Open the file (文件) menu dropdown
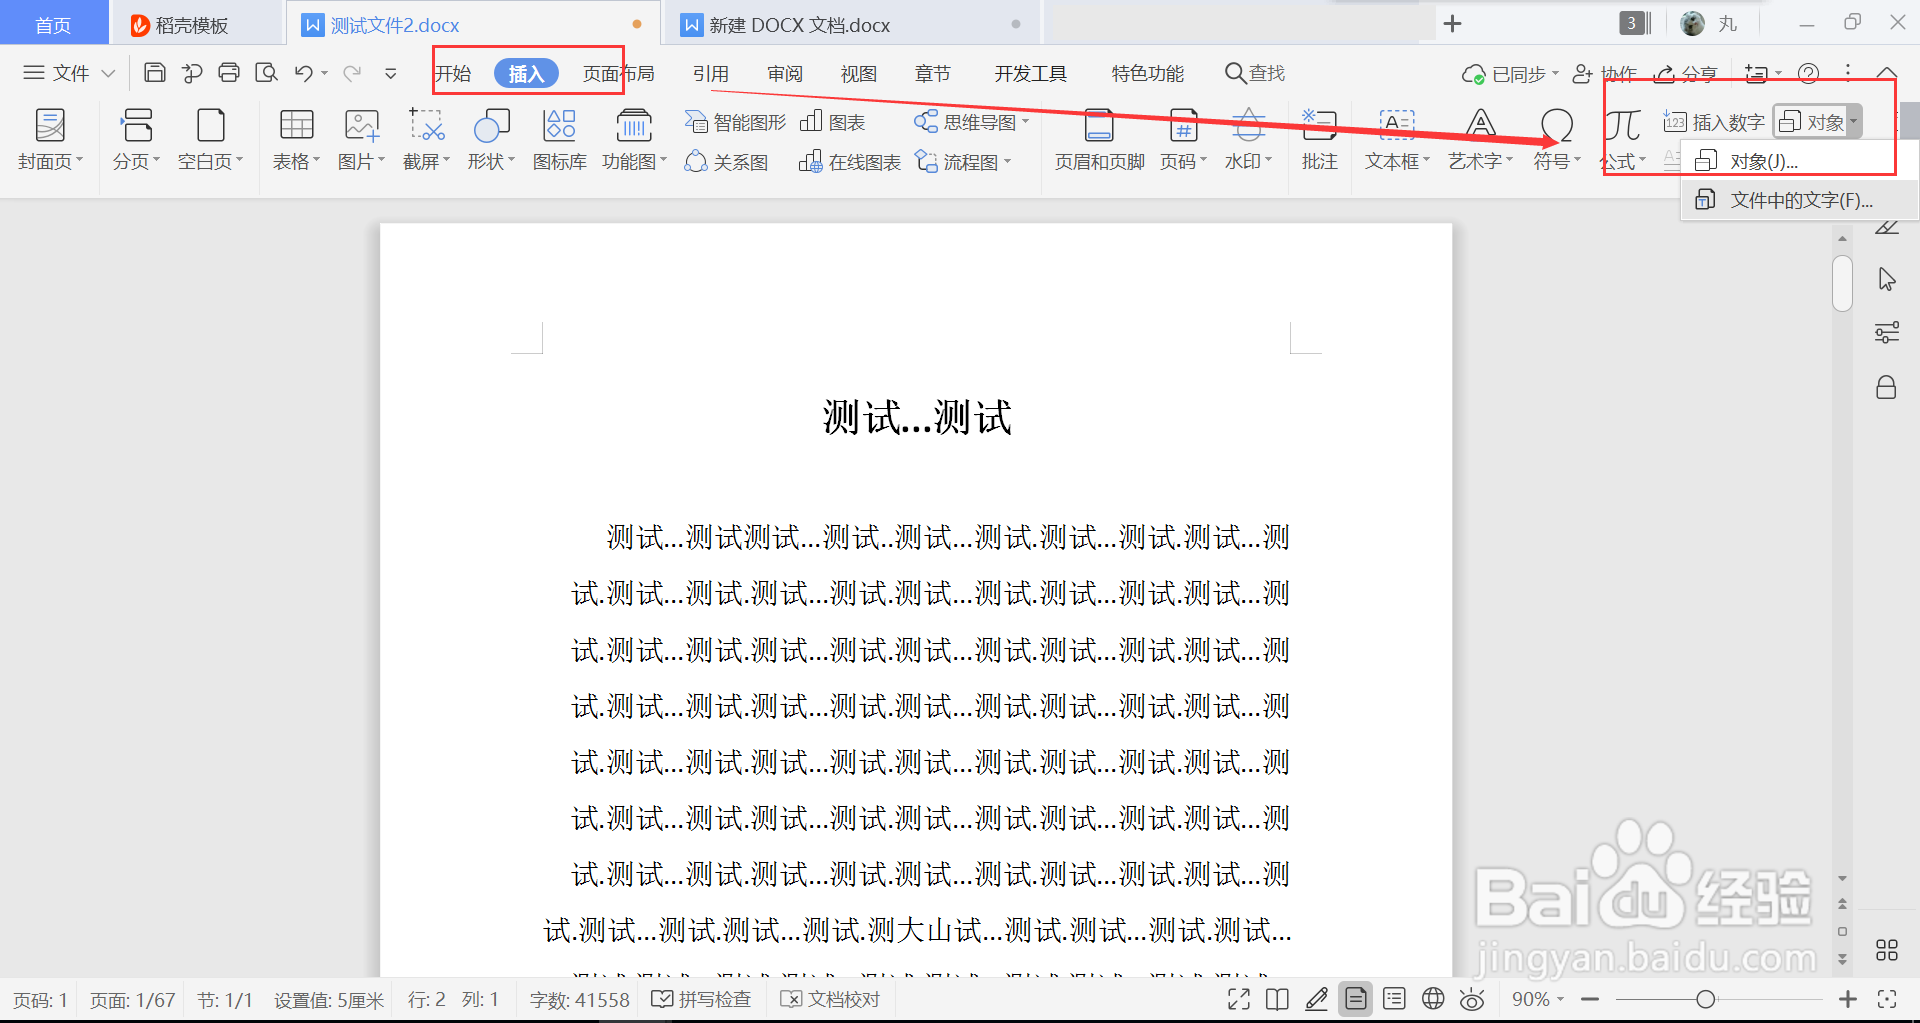Screen dimensions: 1920x1023 click(70, 73)
